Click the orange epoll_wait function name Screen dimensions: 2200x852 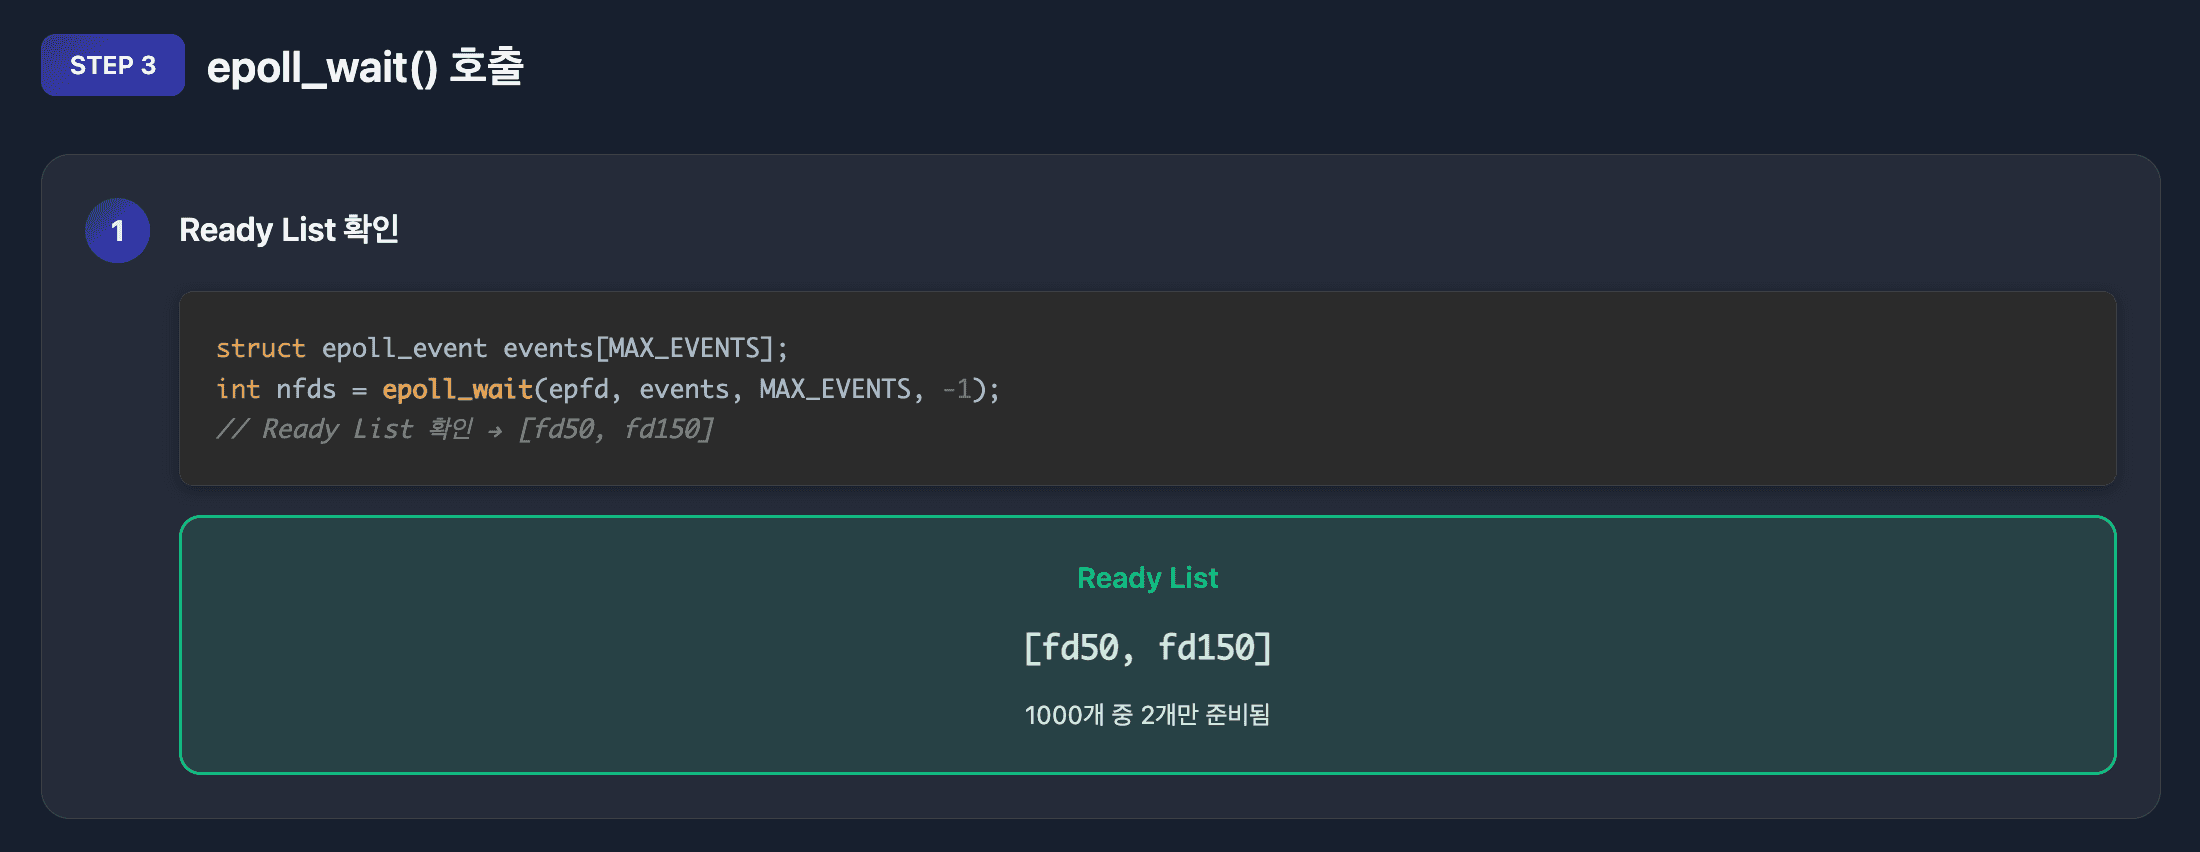457,389
